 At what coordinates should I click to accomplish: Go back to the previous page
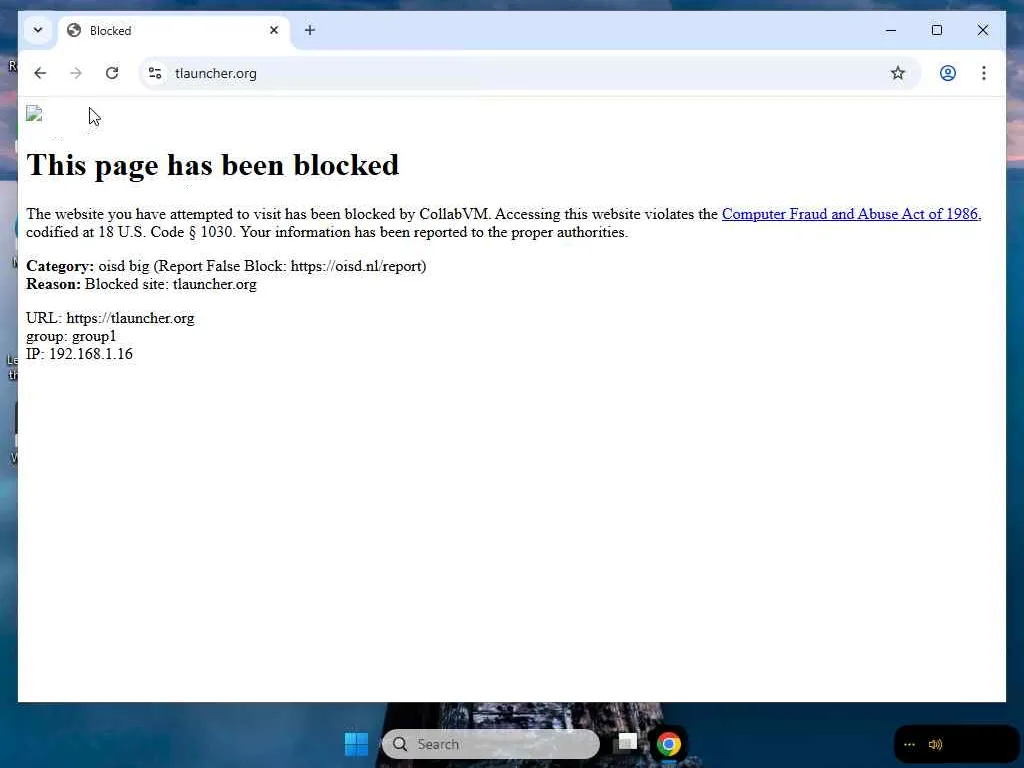pyautogui.click(x=40, y=73)
